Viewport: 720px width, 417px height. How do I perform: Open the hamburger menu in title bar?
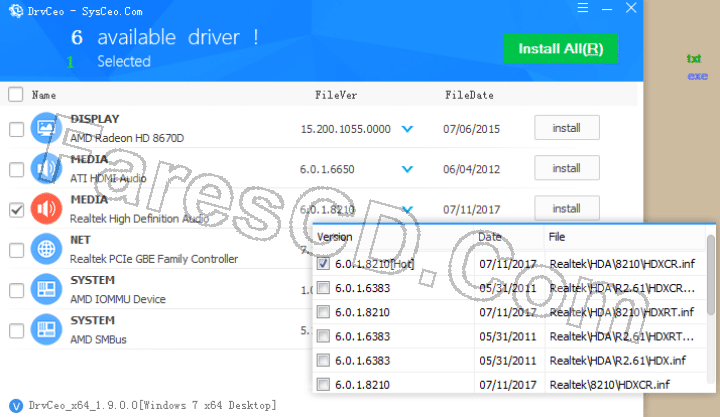583,8
